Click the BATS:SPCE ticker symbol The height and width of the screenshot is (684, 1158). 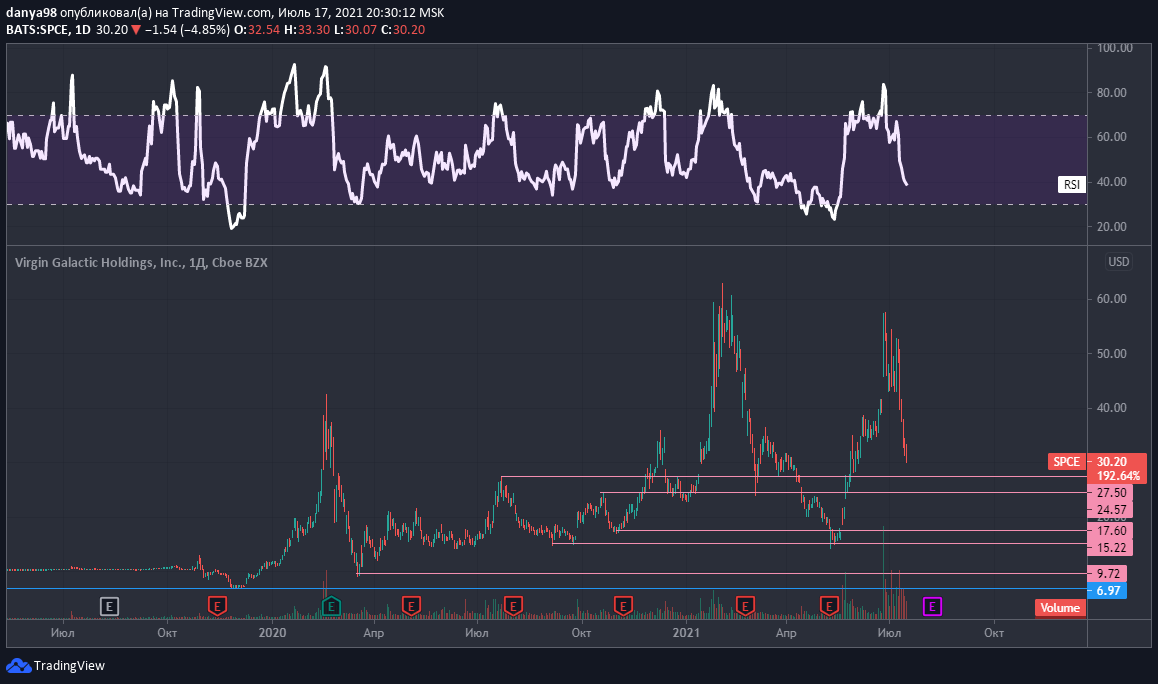pyautogui.click(x=37, y=30)
